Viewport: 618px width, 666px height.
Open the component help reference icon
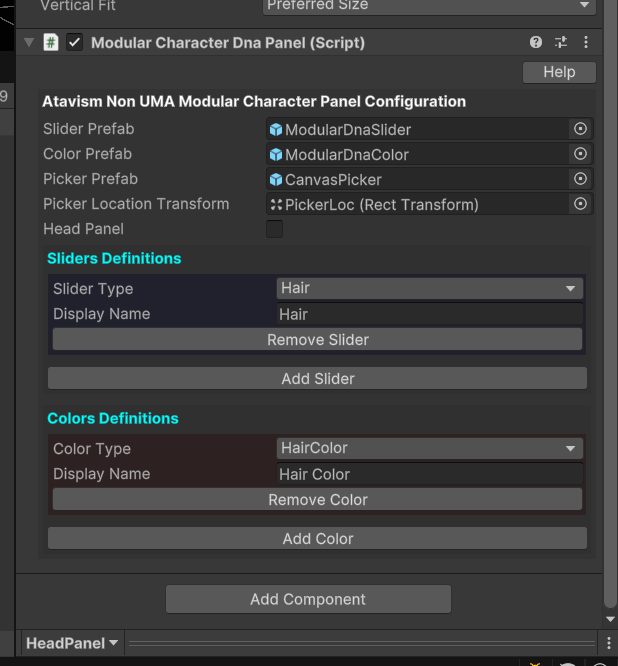coord(536,43)
